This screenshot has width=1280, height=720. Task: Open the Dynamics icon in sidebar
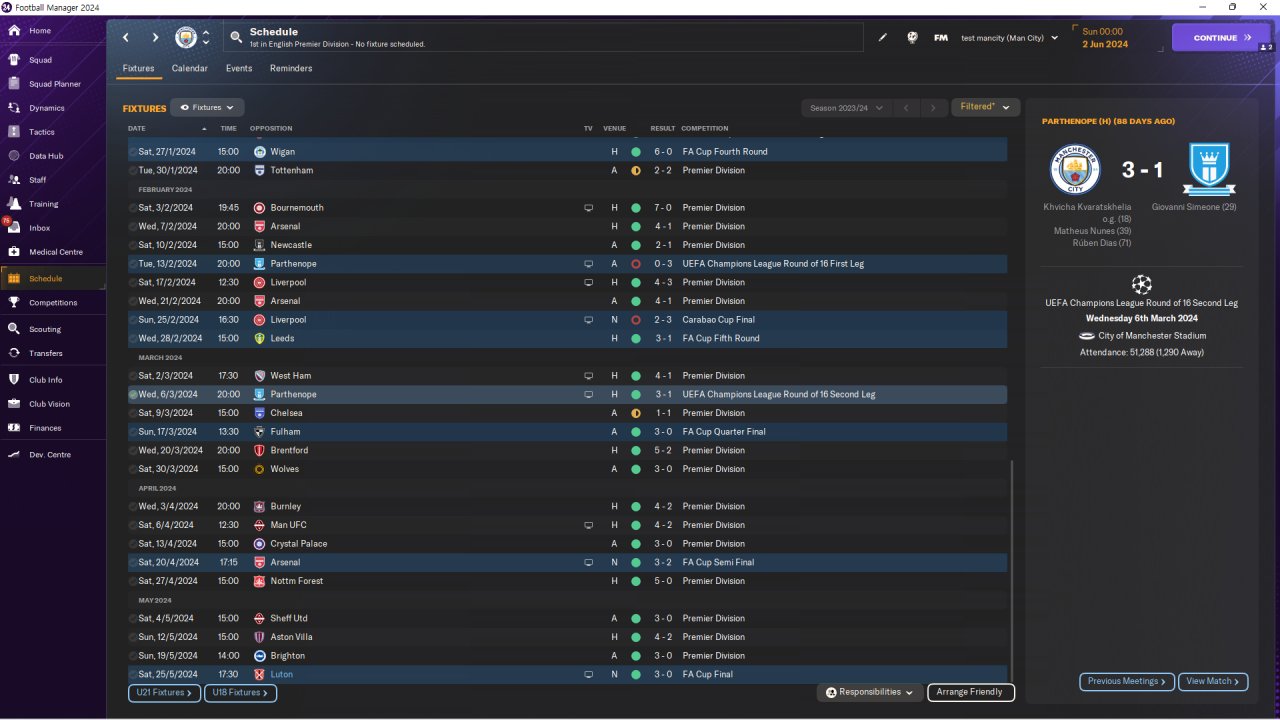pyautogui.click(x=14, y=108)
